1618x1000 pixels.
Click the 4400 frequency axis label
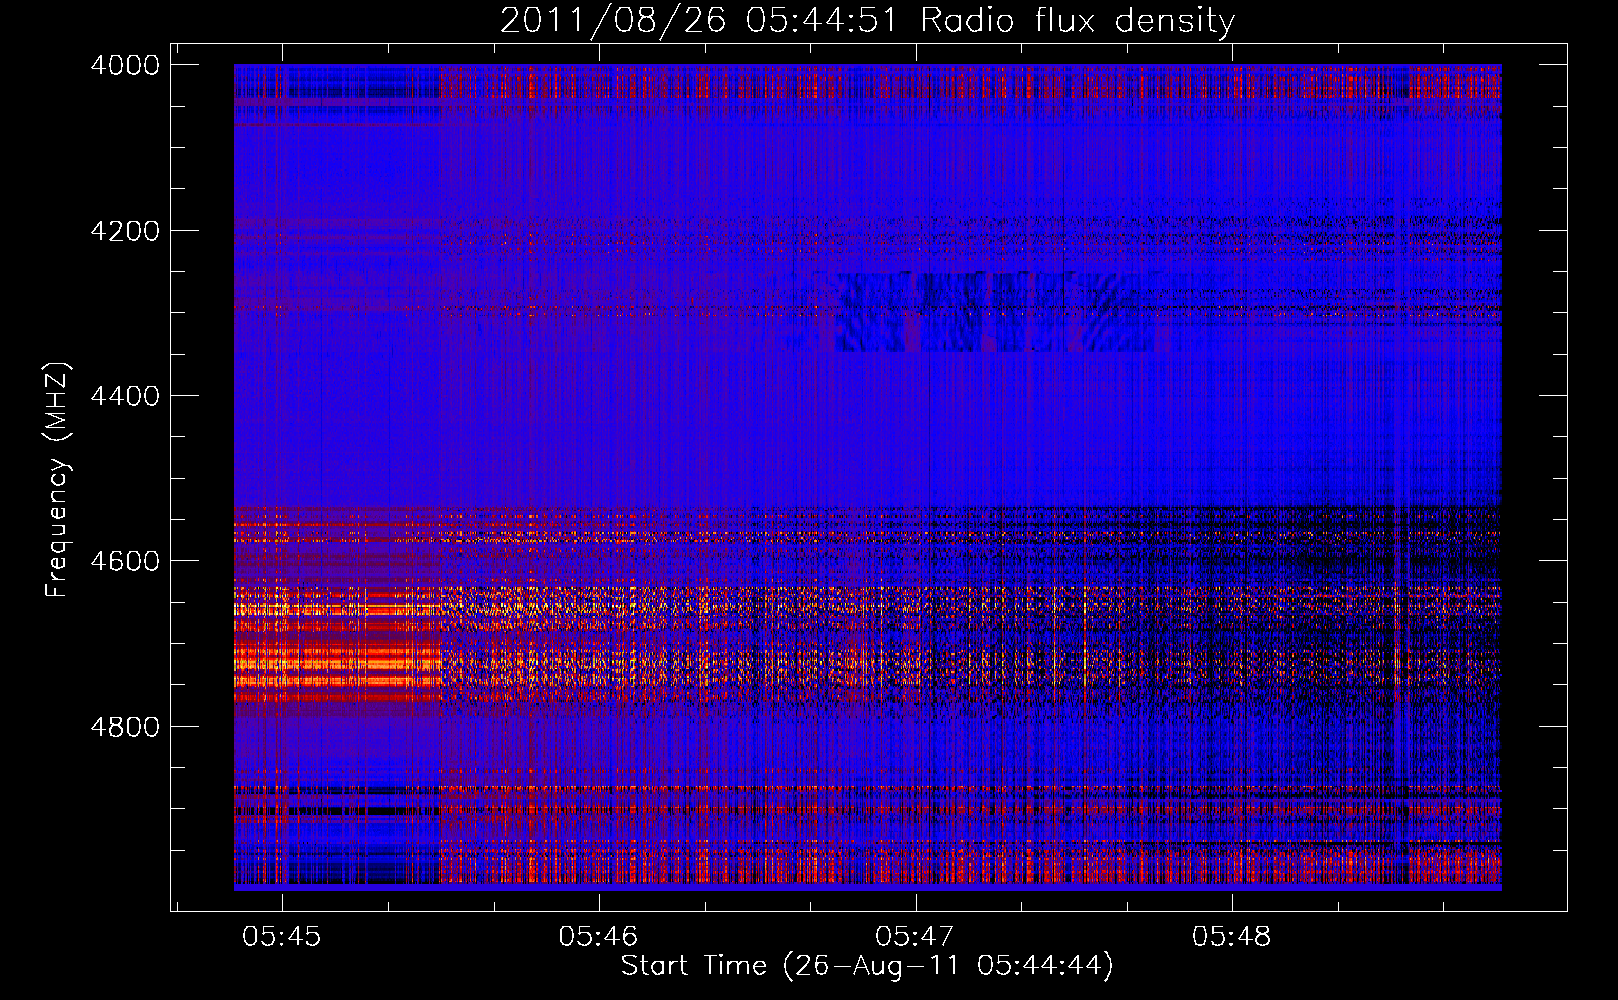[x=125, y=396]
